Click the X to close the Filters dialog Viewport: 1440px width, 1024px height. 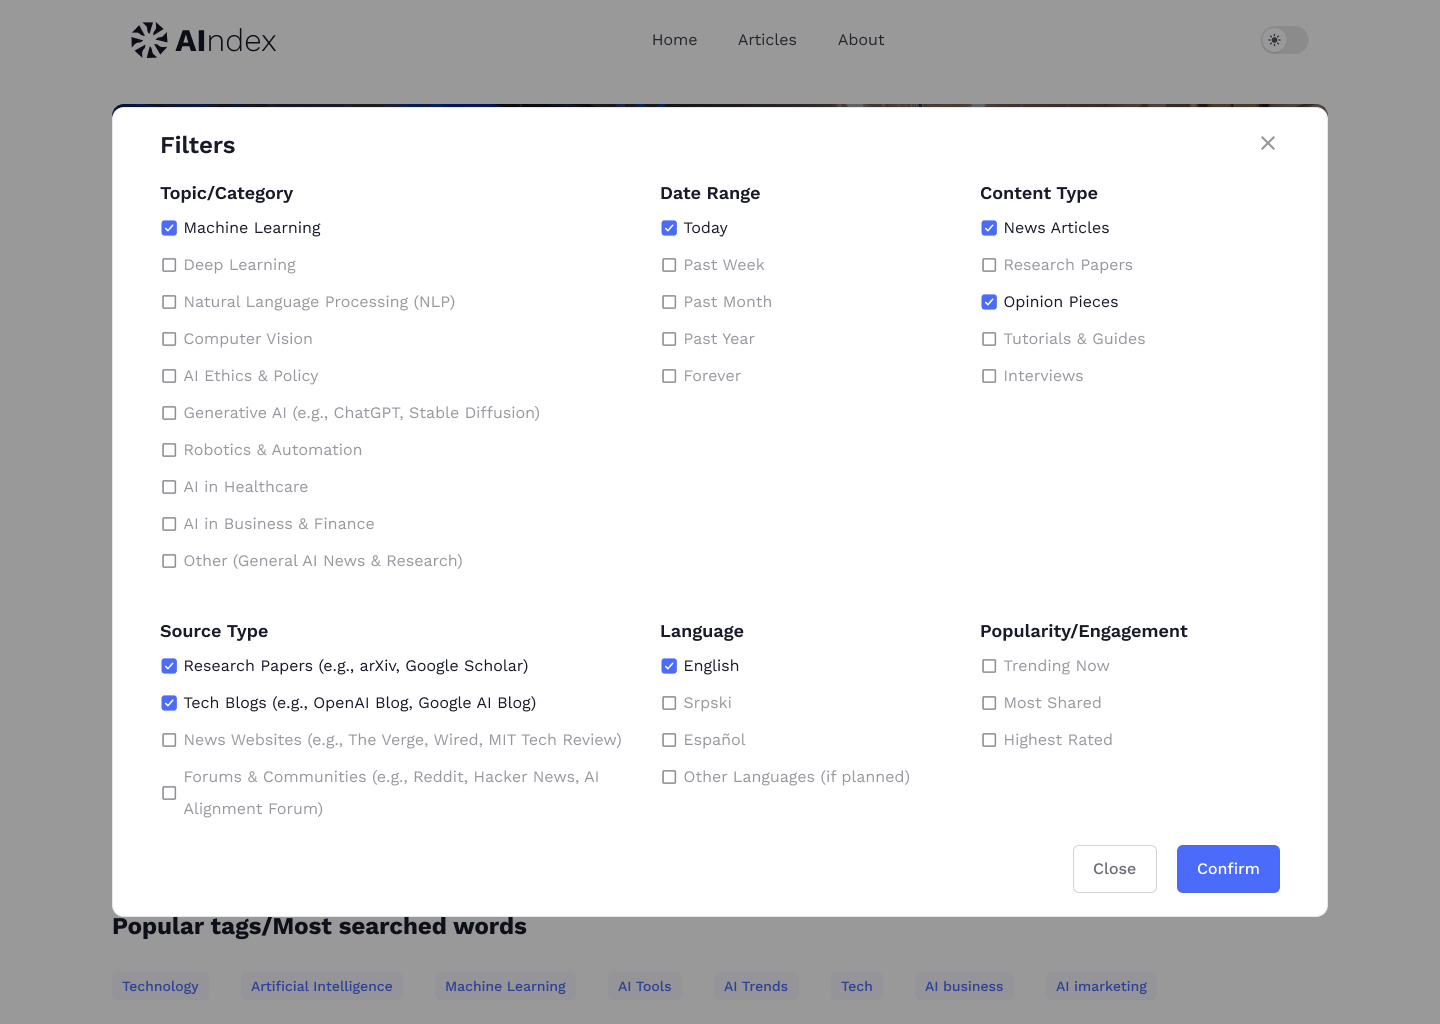point(1267,143)
